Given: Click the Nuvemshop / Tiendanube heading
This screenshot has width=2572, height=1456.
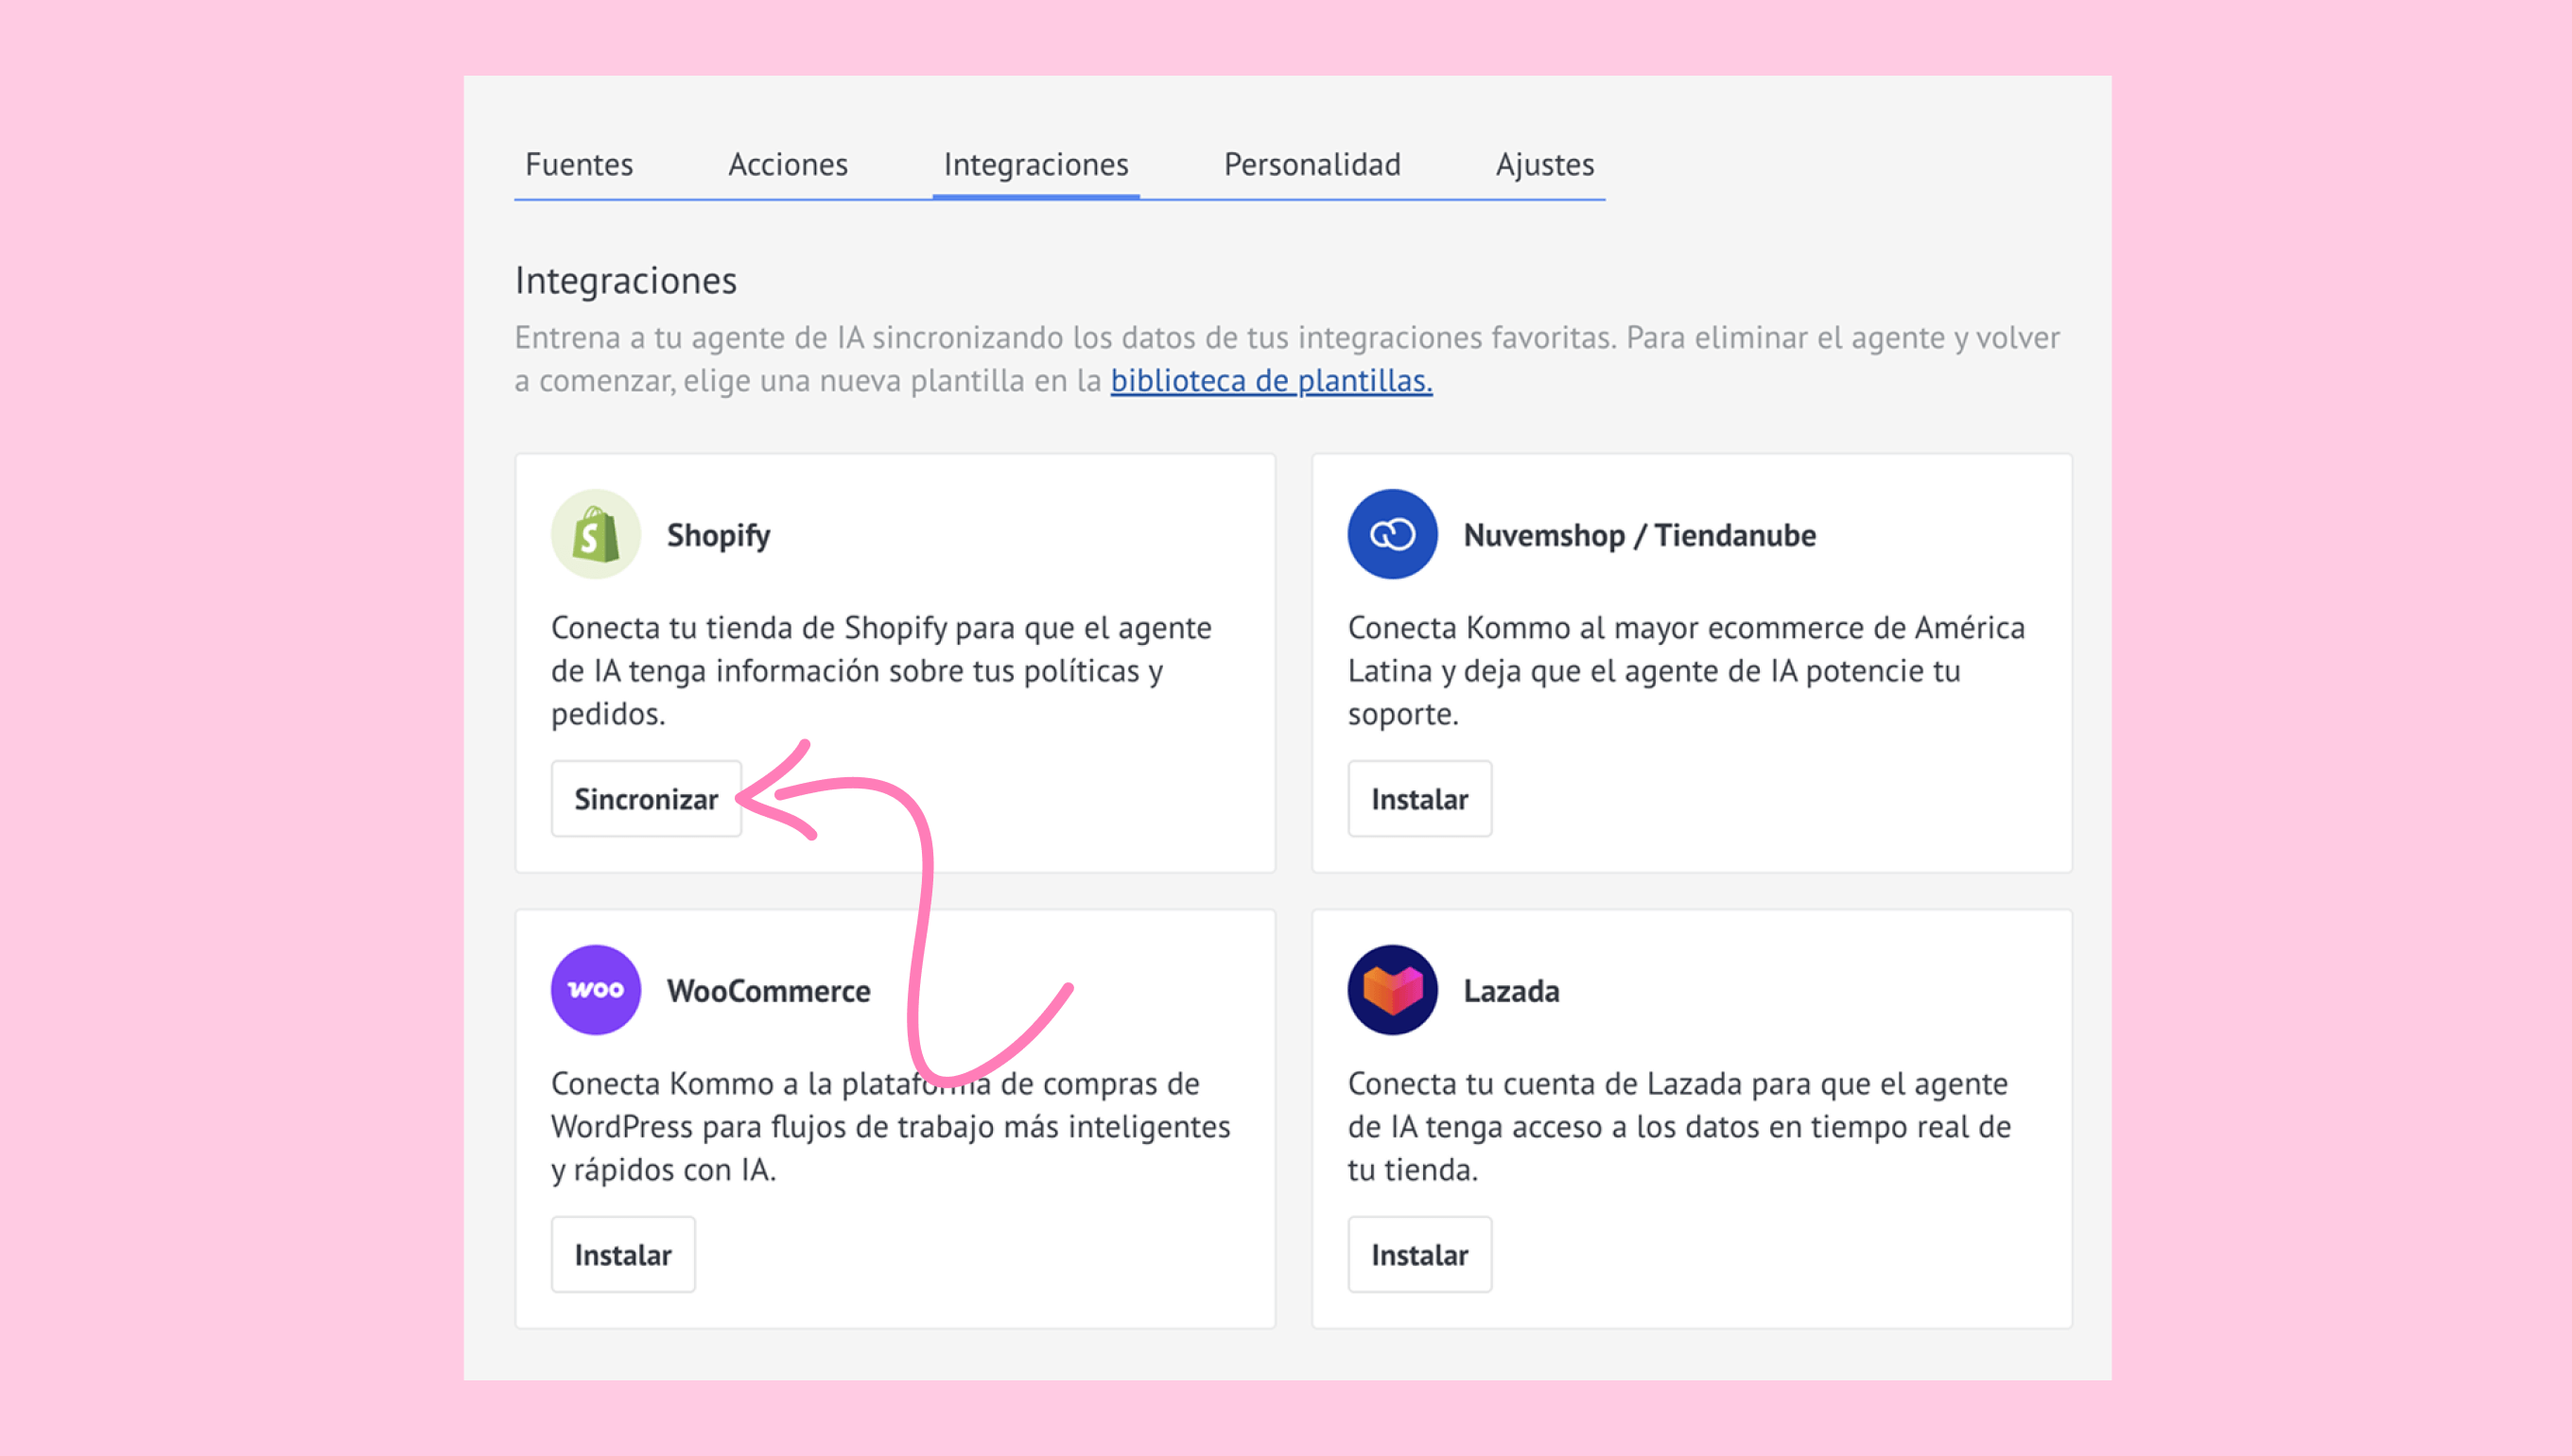Looking at the screenshot, I should click(x=1638, y=535).
